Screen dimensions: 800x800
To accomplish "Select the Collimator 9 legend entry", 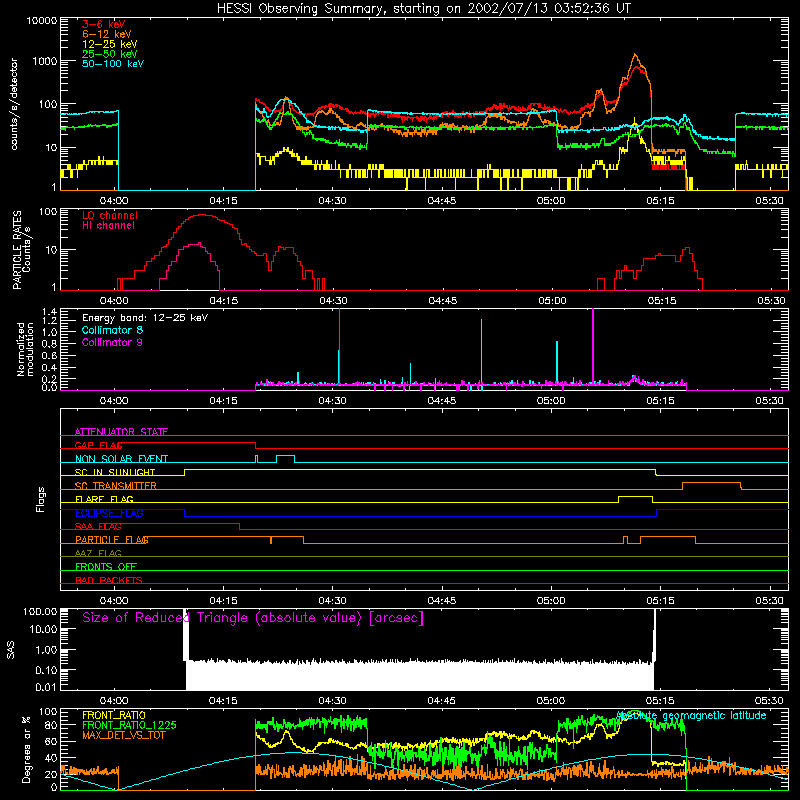I will point(112,342).
